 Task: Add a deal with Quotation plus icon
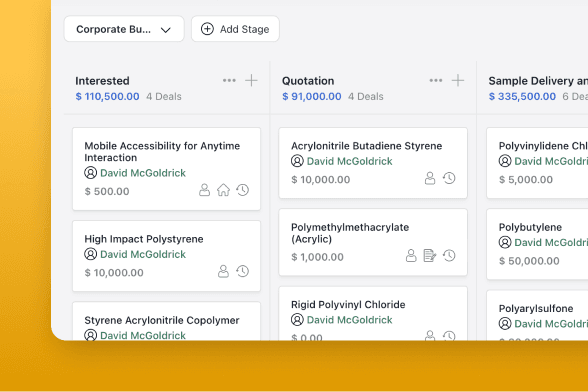tap(458, 80)
